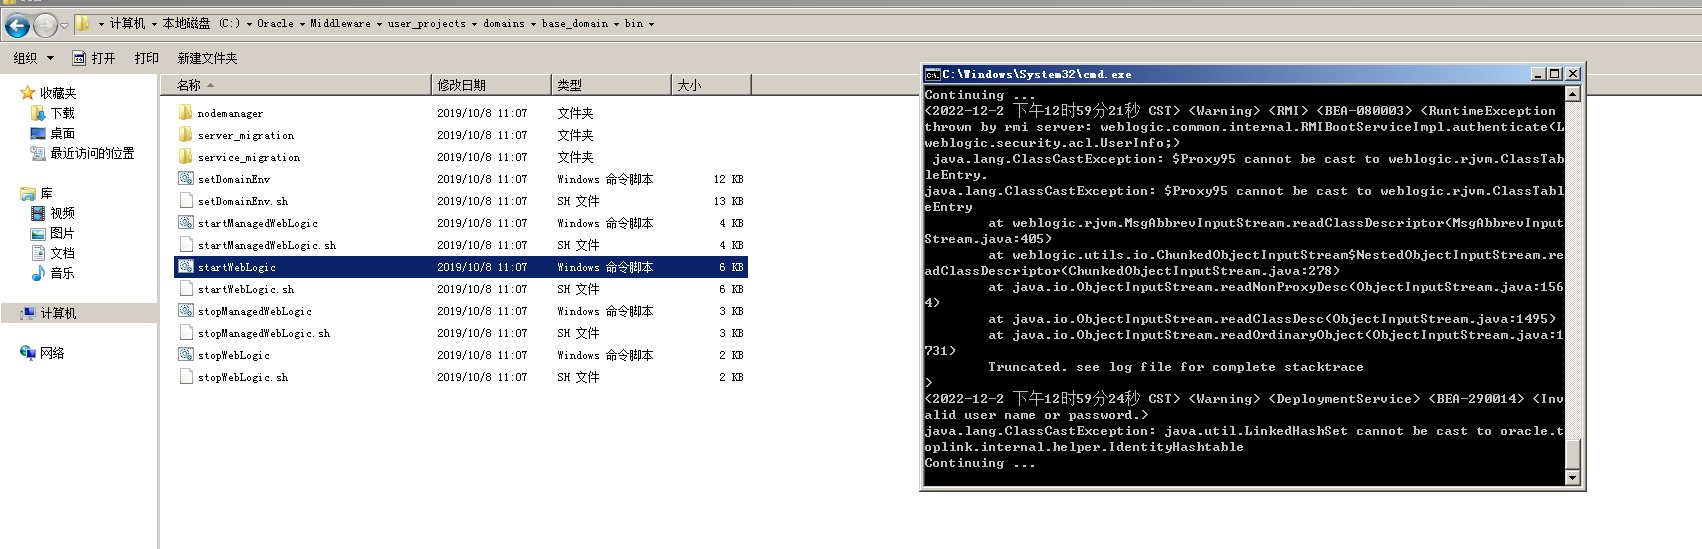
Task: Click the 收藏夹 star icon
Action: (28, 93)
